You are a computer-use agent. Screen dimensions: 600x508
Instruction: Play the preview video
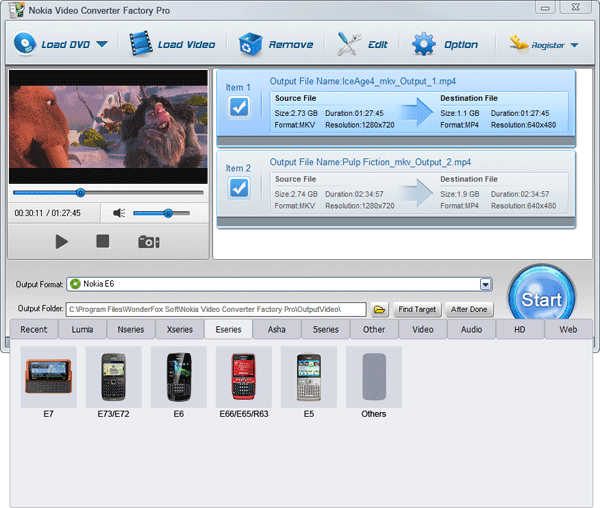point(61,242)
